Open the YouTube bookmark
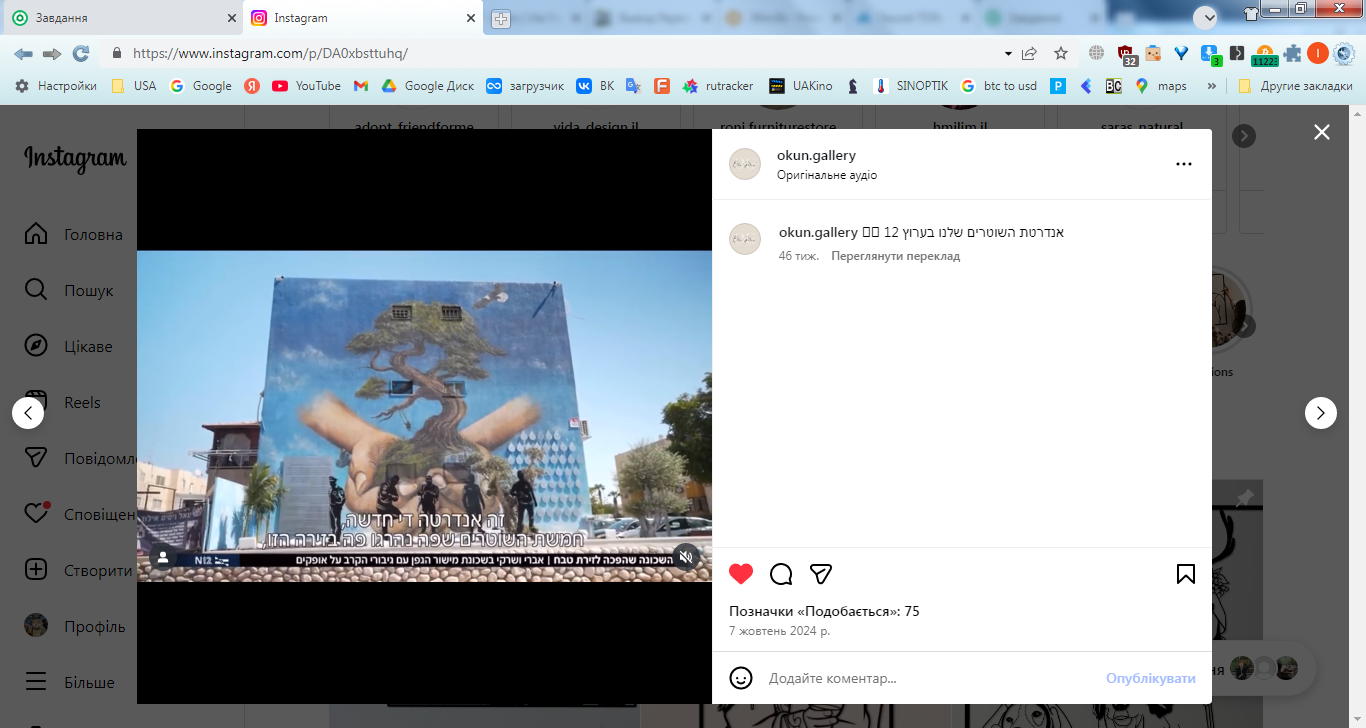1366x728 pixels. 306,86
